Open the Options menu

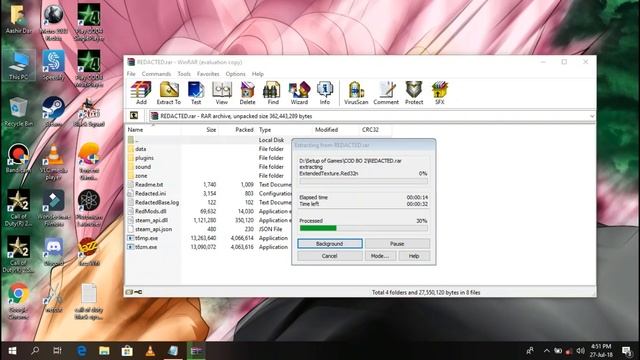[236, 74]
